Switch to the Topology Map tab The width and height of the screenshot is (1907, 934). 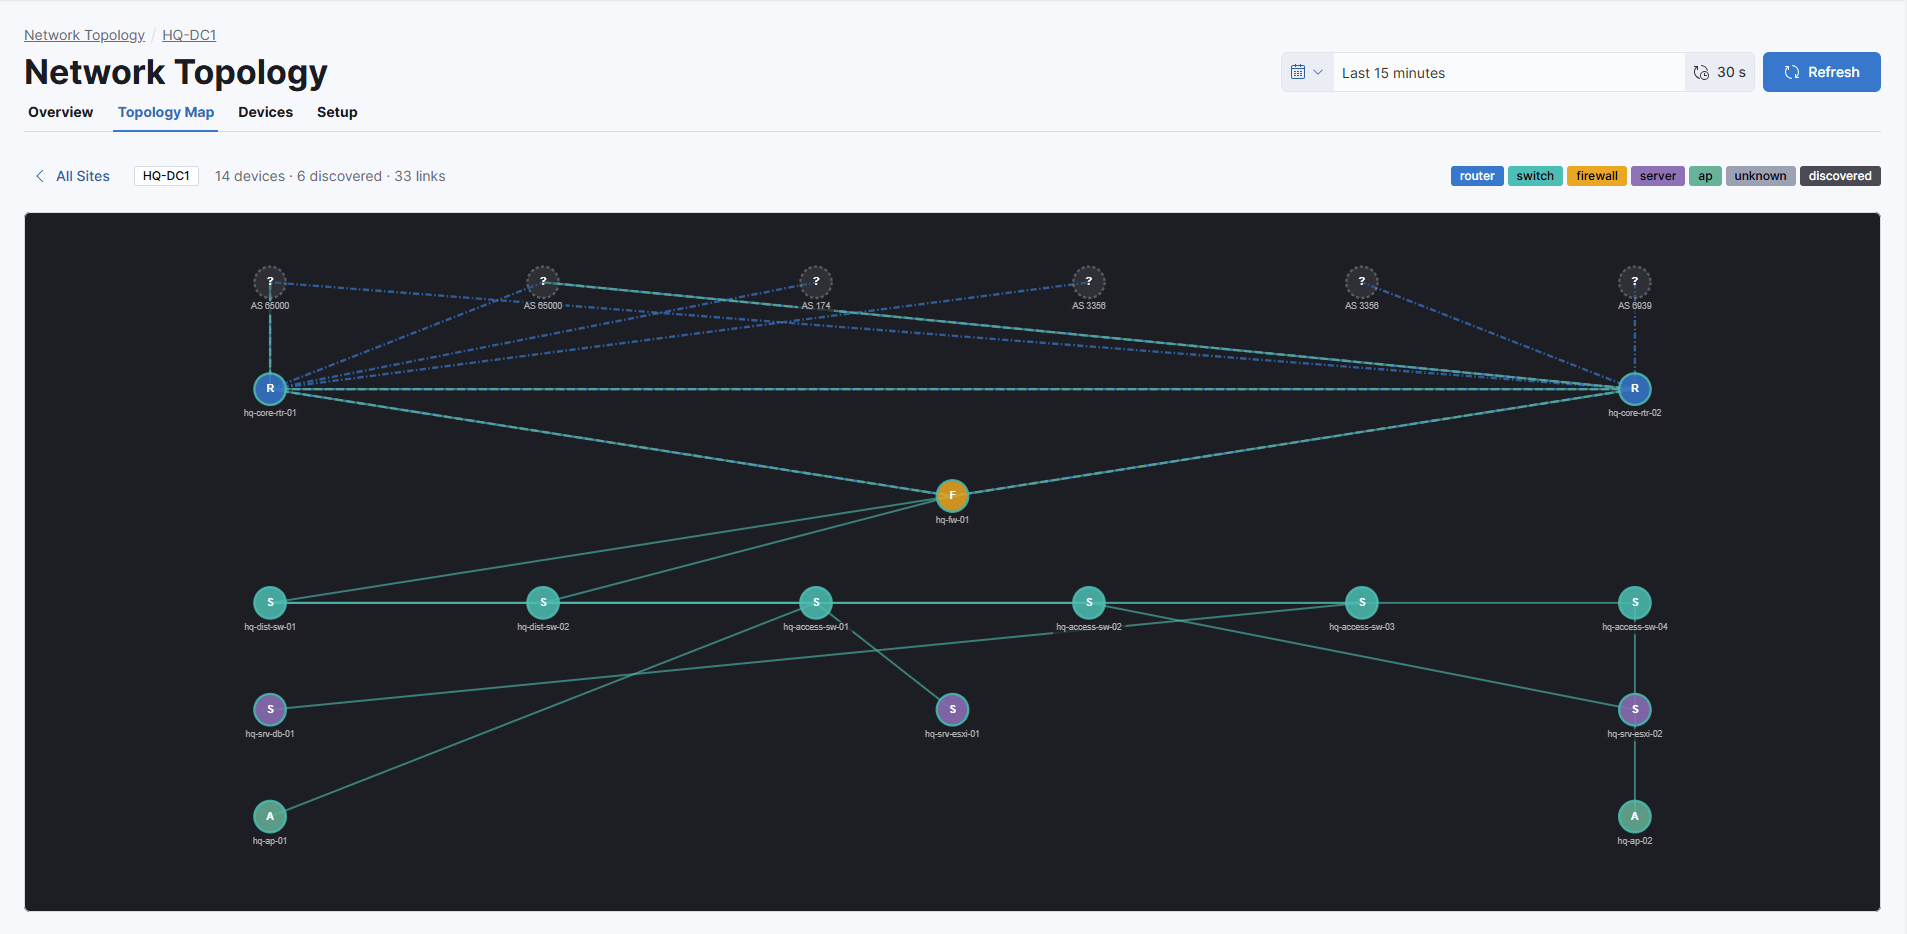pos(166,112)
